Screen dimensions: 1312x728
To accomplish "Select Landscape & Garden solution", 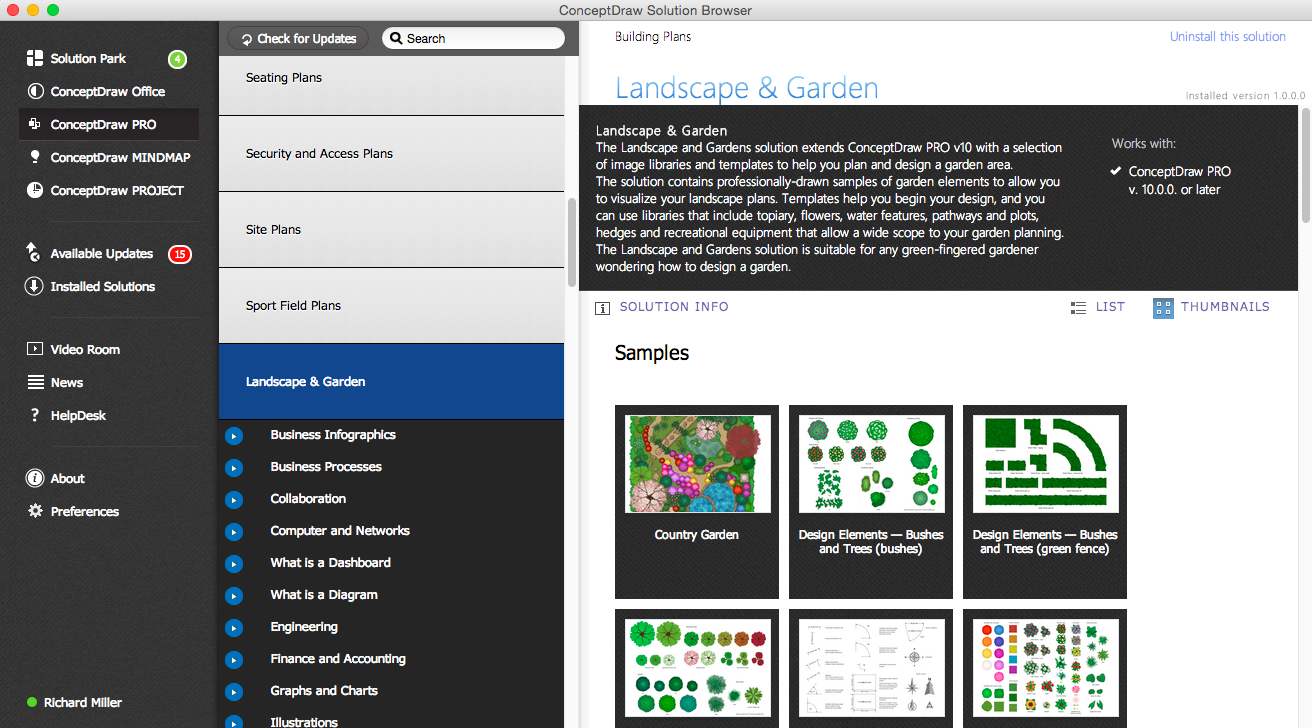I will tap(391, 382).
